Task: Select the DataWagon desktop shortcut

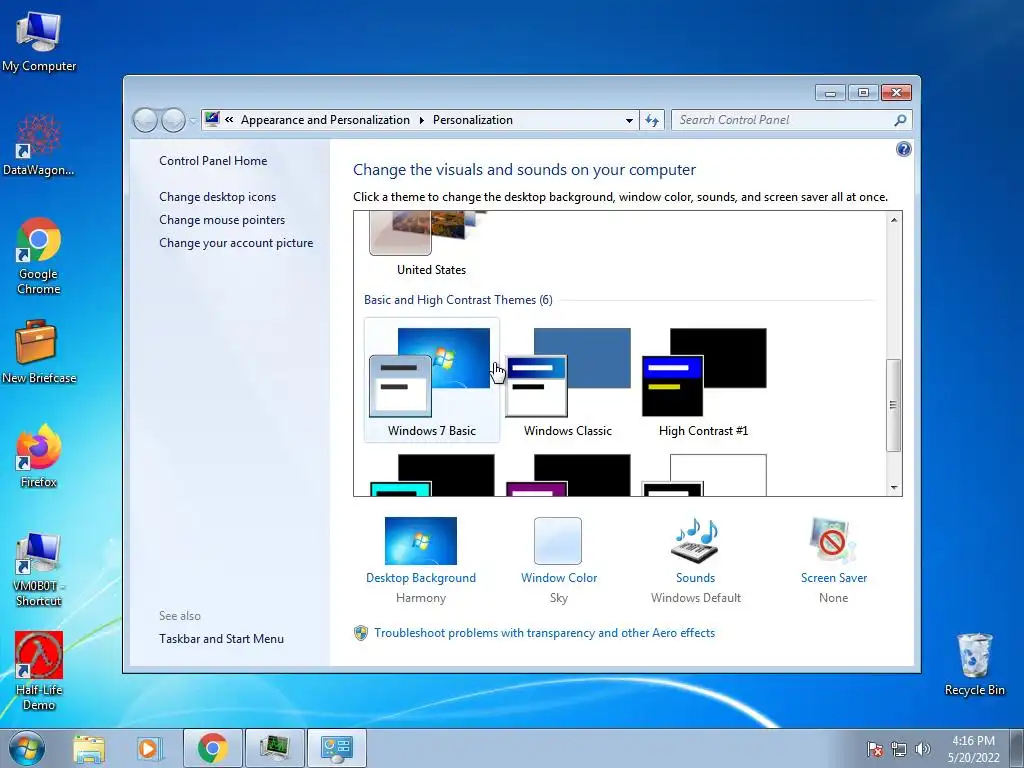Action: pos(39,145)
